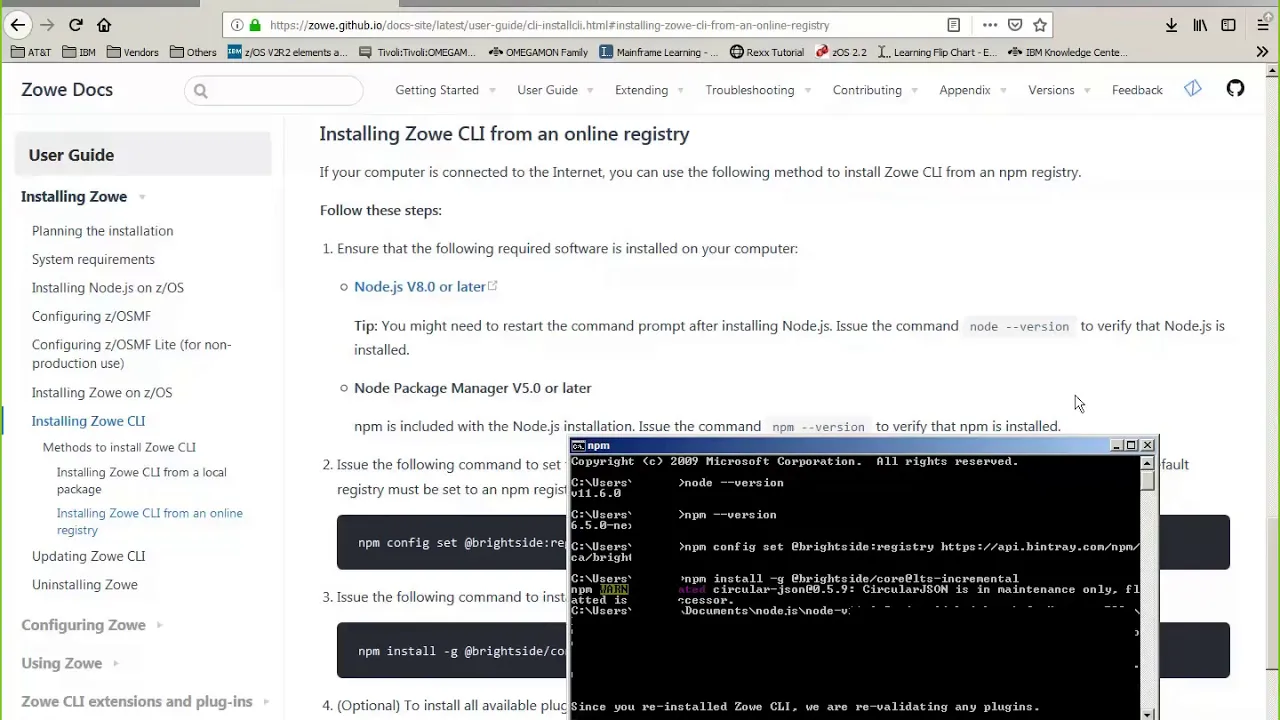This screenshot has width=1280, height=720.
Task: Expand Zowe CLI extensions and plug-ins
Action: (x=145, y=702)
